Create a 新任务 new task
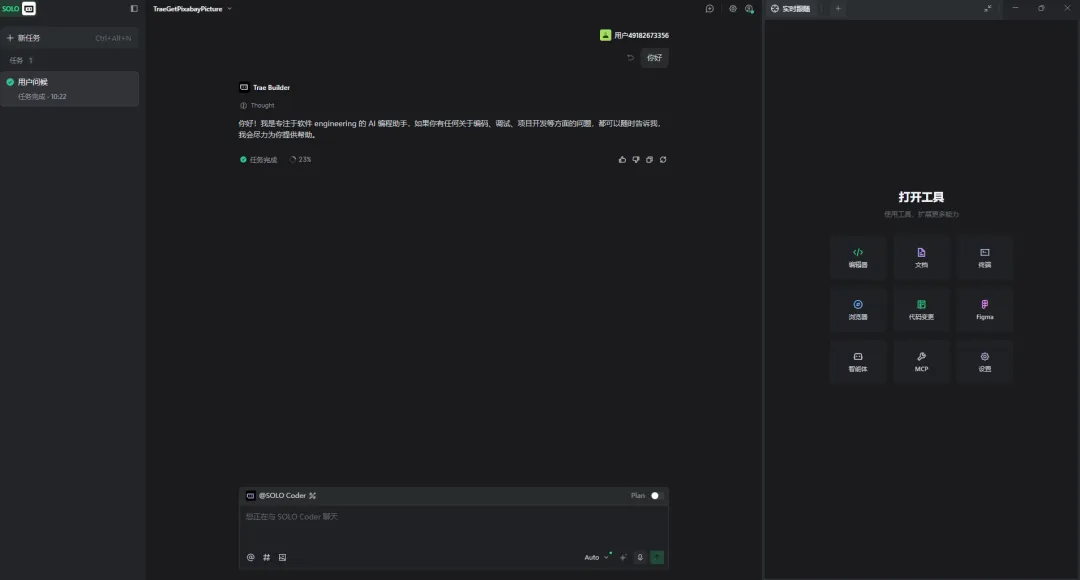This screenshot has height=580, width=1080. point(69,38)
